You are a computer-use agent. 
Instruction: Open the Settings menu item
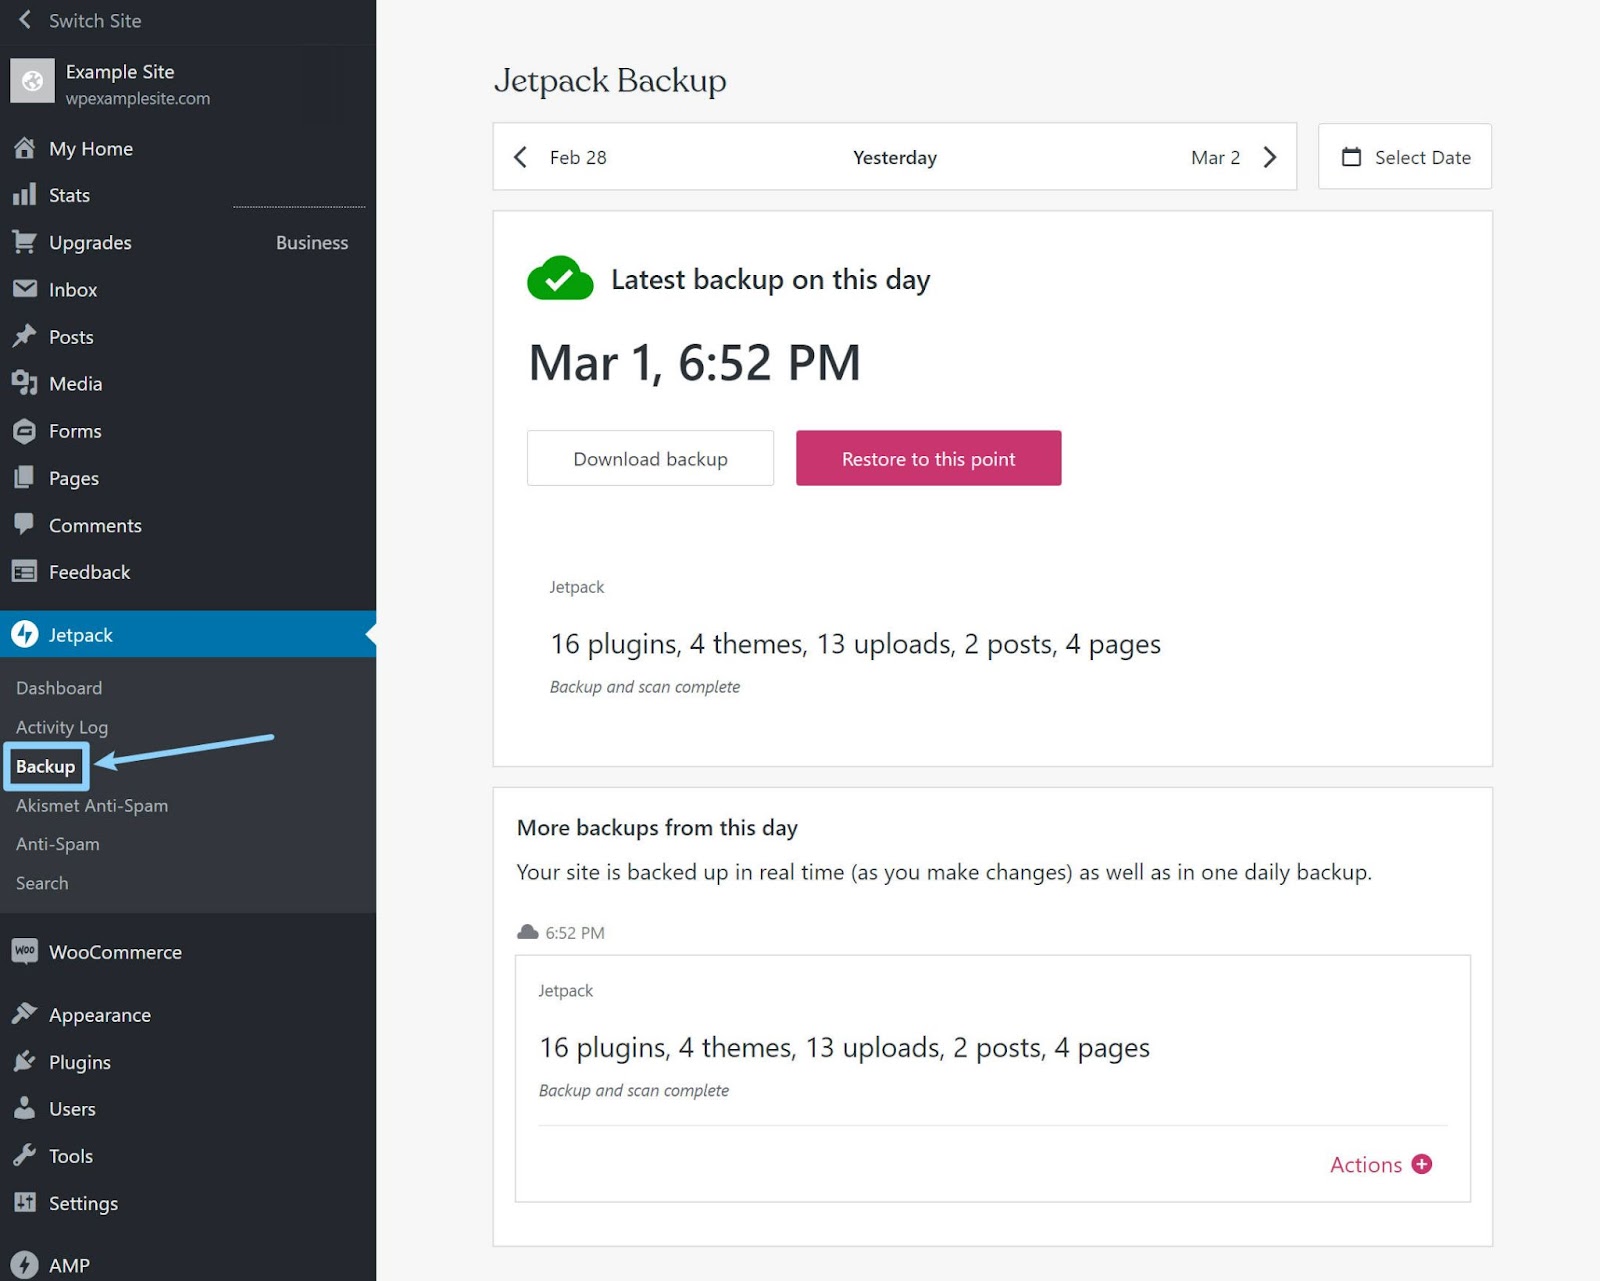tap(188, 1203)
